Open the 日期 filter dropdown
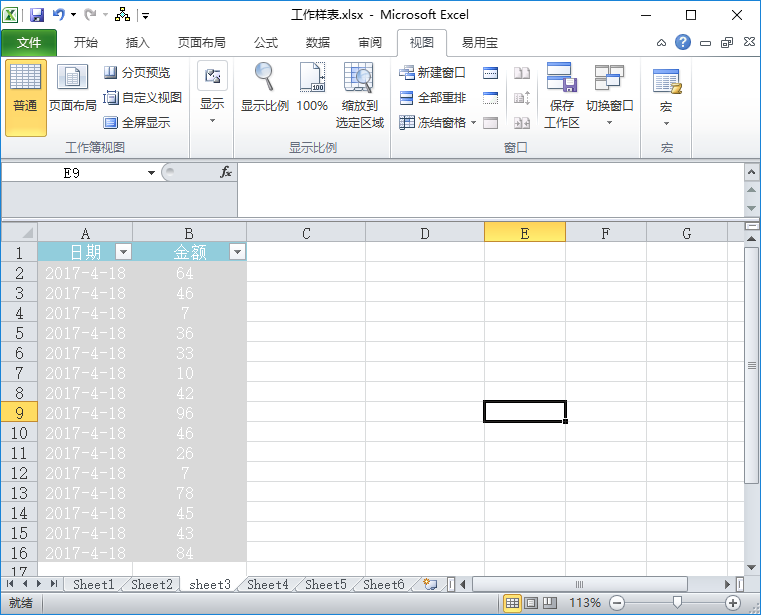 click(123, 252)
